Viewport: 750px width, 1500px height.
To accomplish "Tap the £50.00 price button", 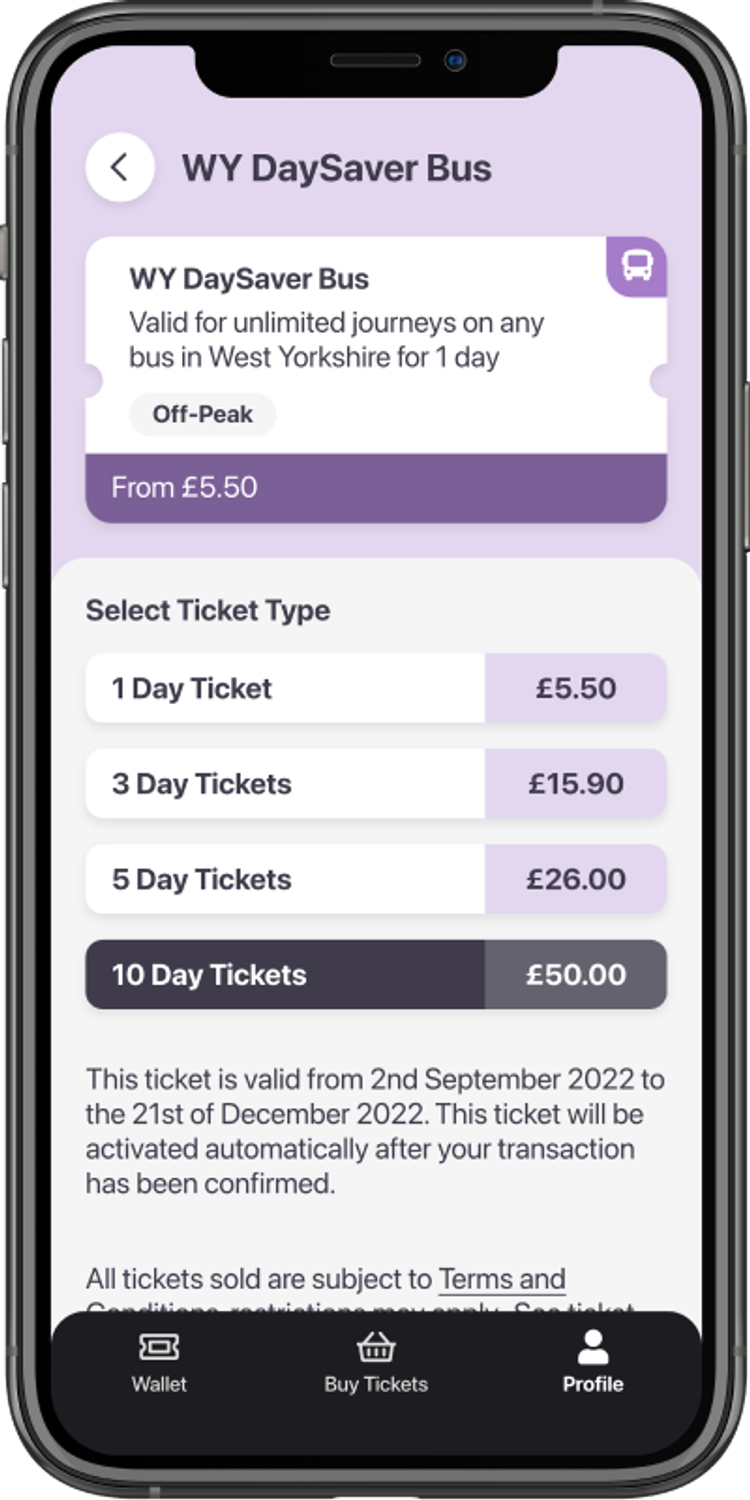I will pyautogui.click(x=576, y=975).
